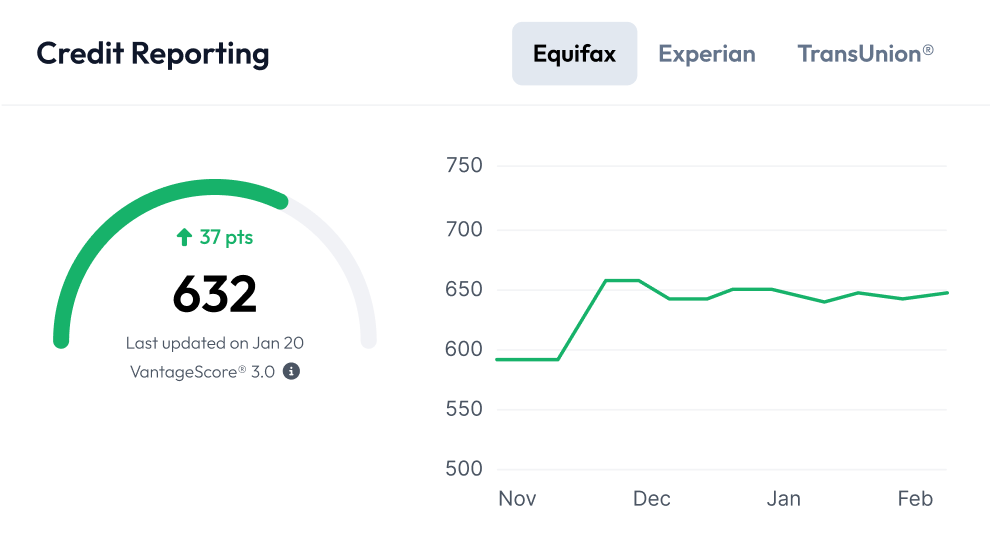The height and width of the screenshot is (556, 990).
Task: Open the TransUnion tab
Action: click(x=865, y=54)
